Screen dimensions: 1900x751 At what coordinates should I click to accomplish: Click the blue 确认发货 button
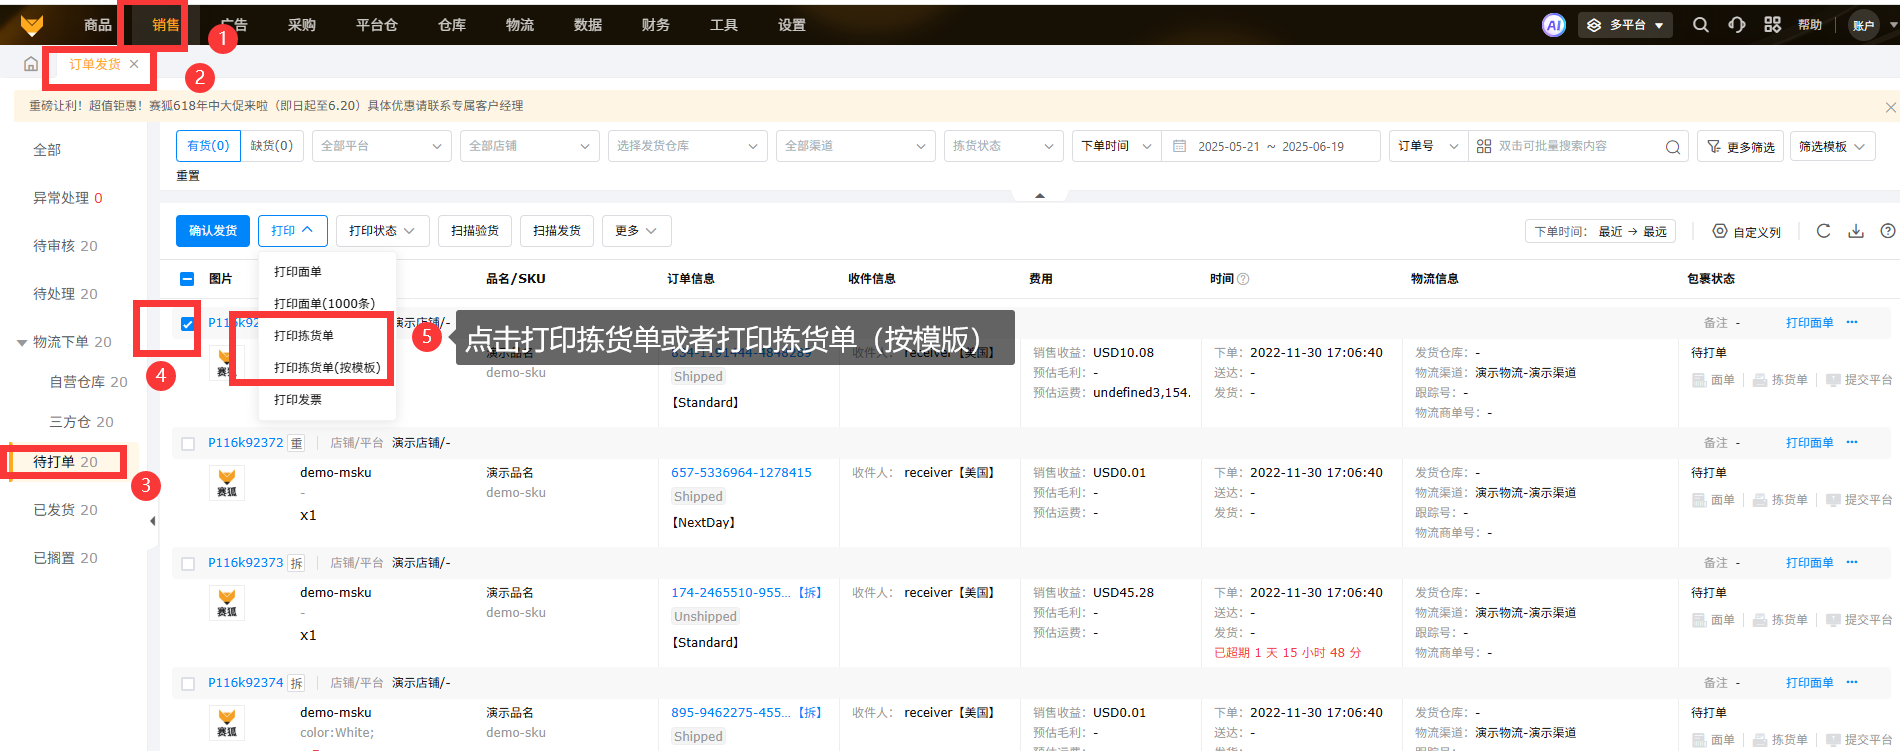213,231
